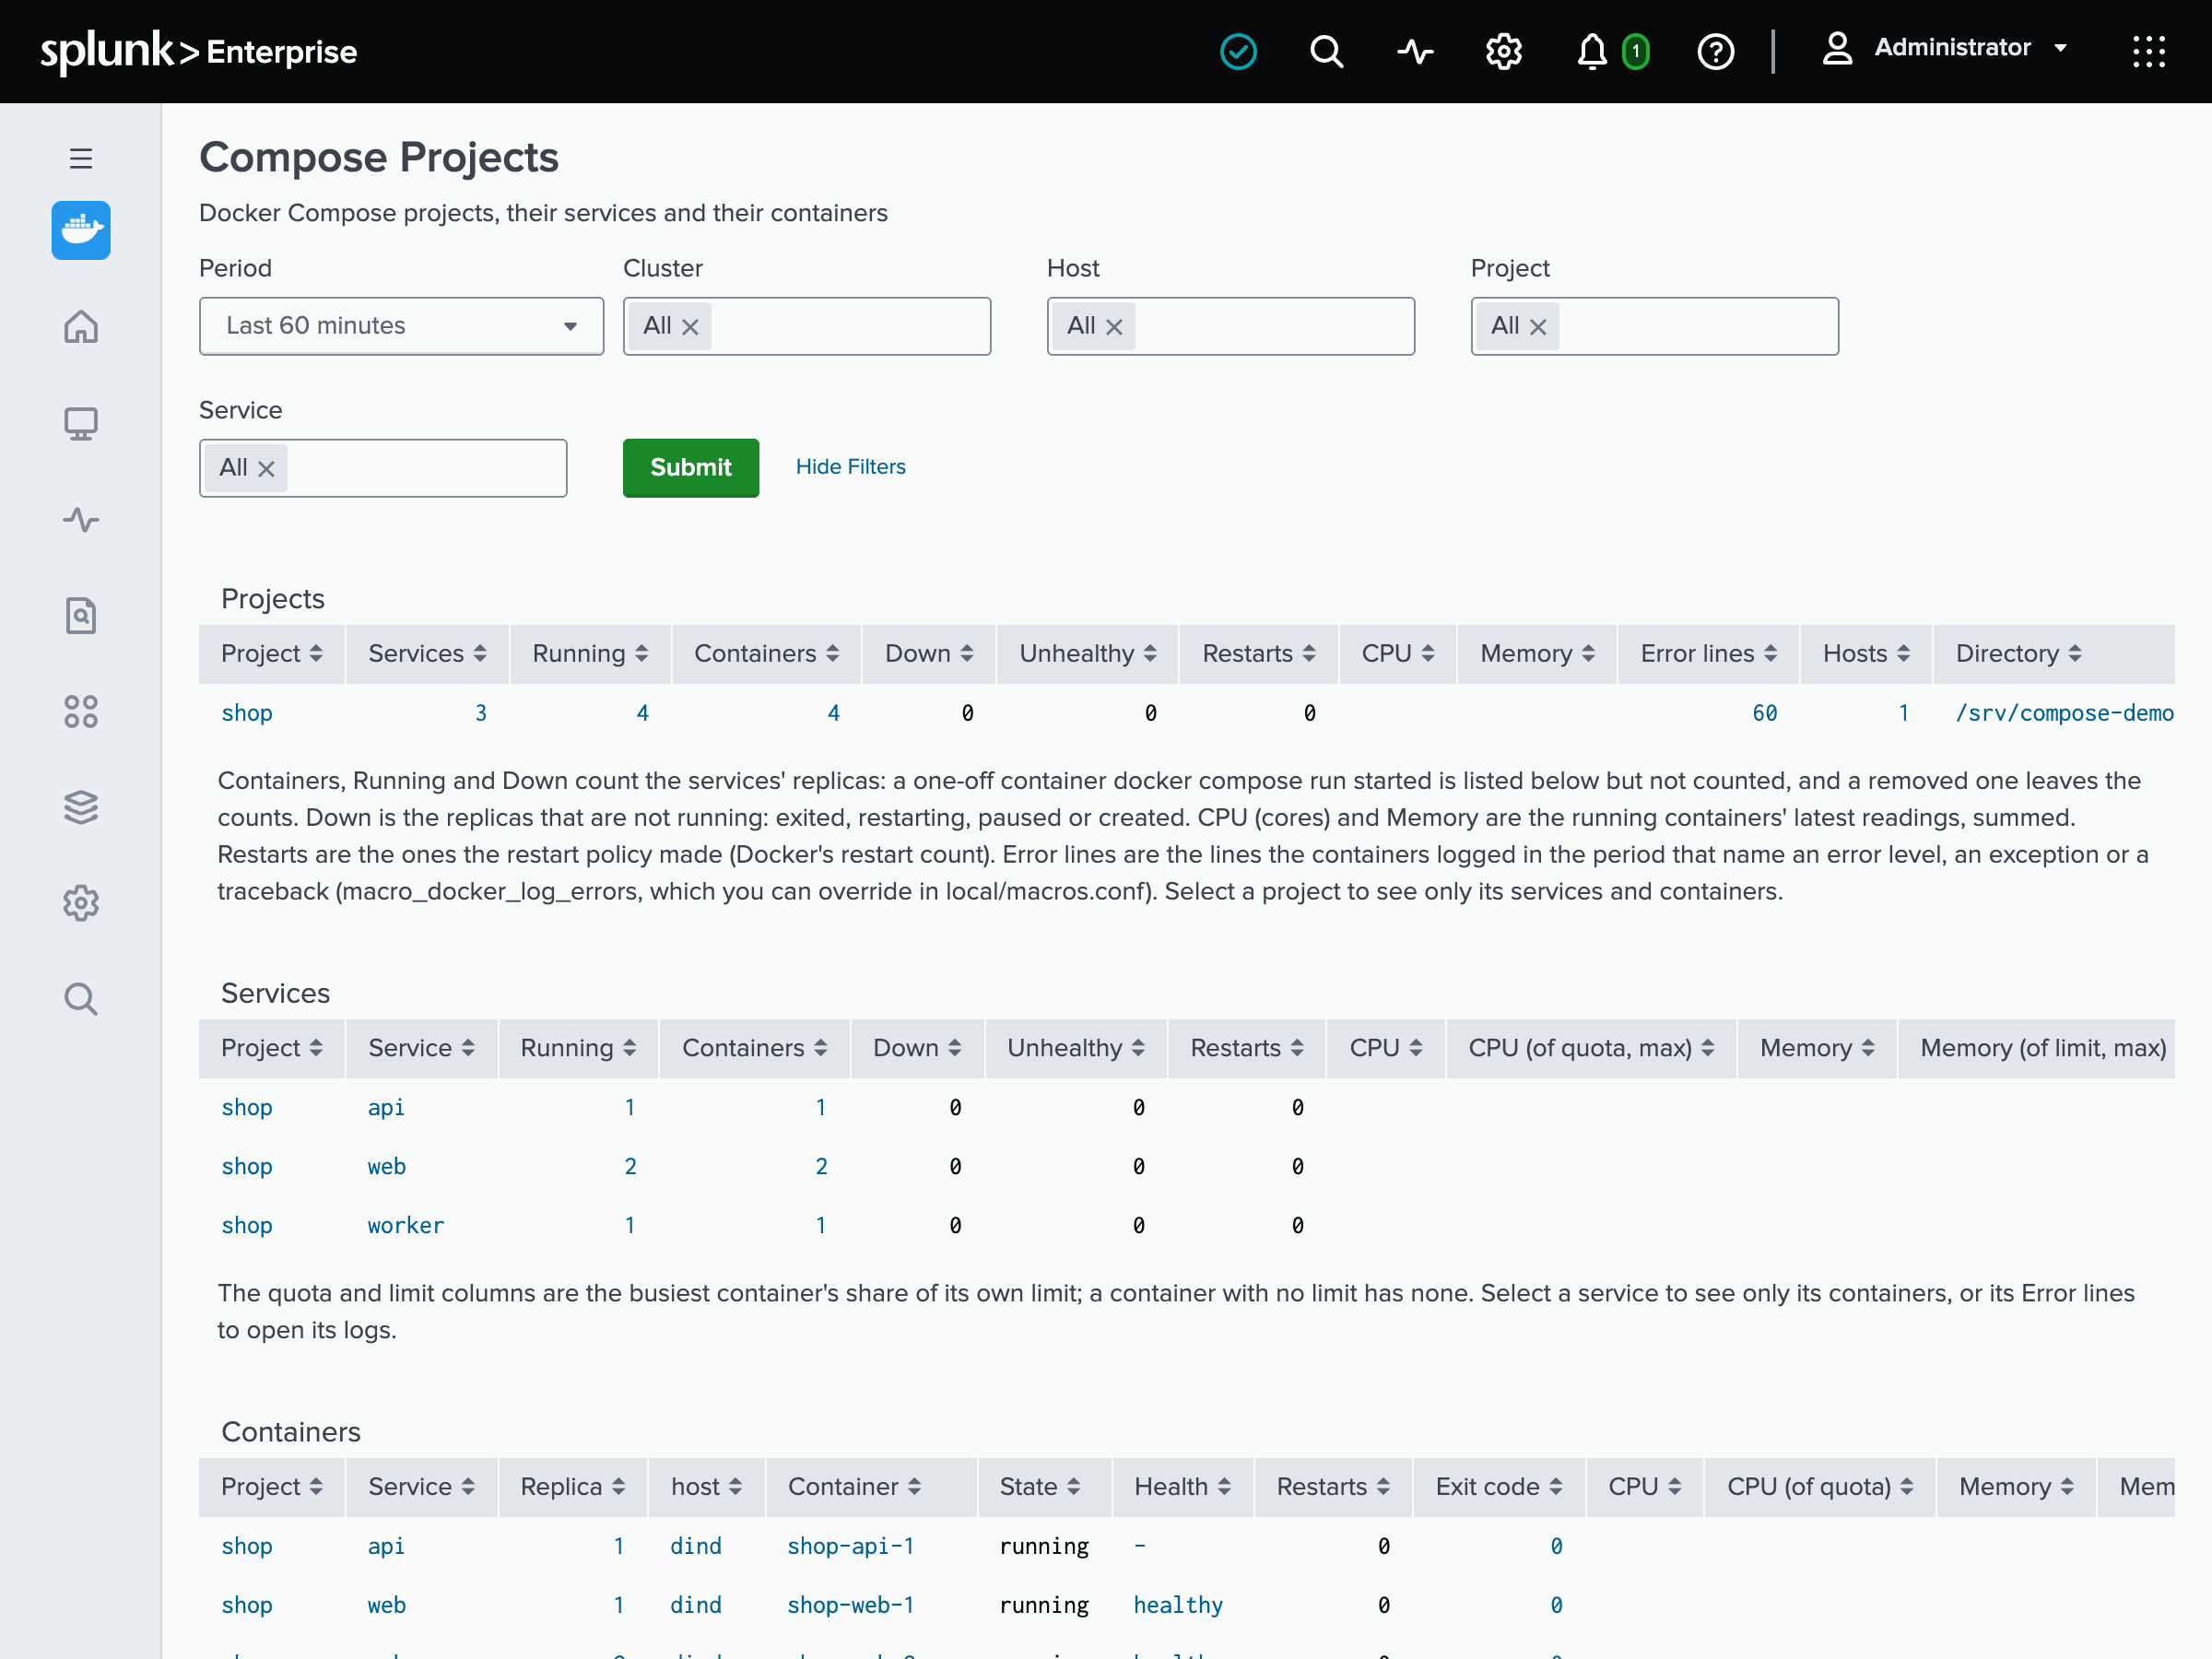Go to the sidebar home icon
The image size is (2212, 1659).
pos(81,326)
